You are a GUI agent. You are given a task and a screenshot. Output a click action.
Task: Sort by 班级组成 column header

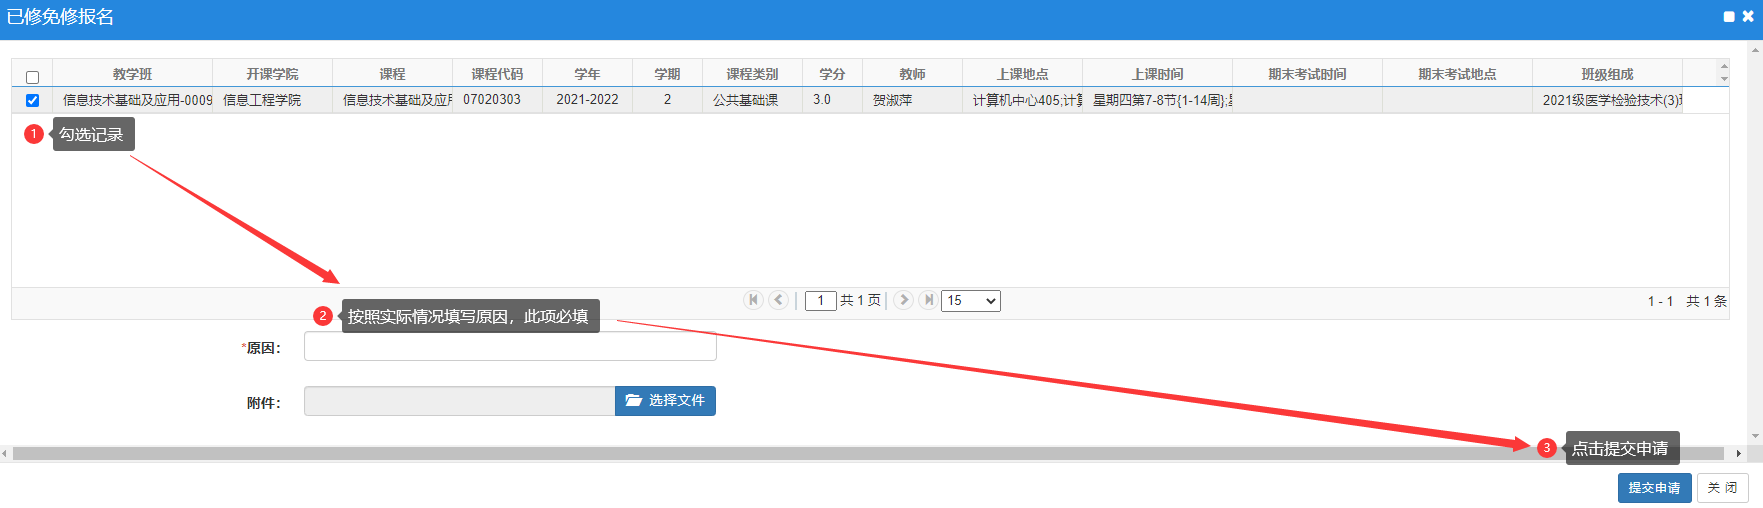pyautogui.click(x=1607, y=74)
